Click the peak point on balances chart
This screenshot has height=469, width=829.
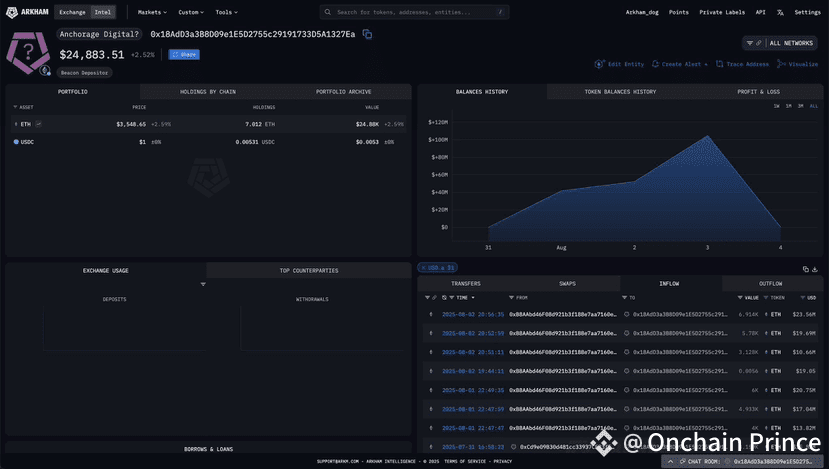point(707,136)
